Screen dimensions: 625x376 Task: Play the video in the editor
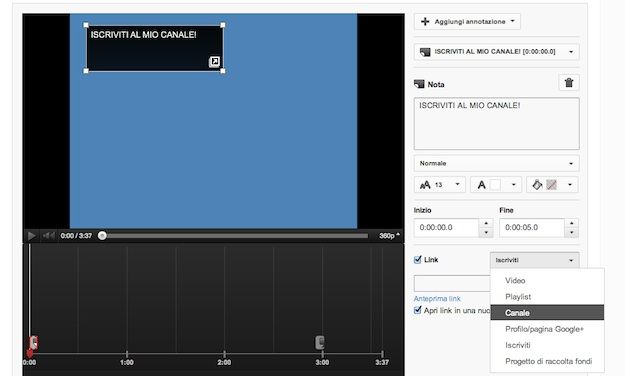point(31,236)
